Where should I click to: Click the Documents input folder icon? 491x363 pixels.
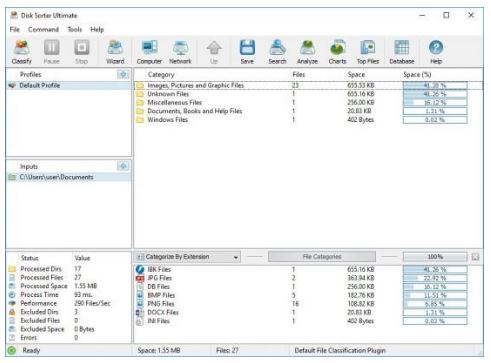(x=12, y=177)
